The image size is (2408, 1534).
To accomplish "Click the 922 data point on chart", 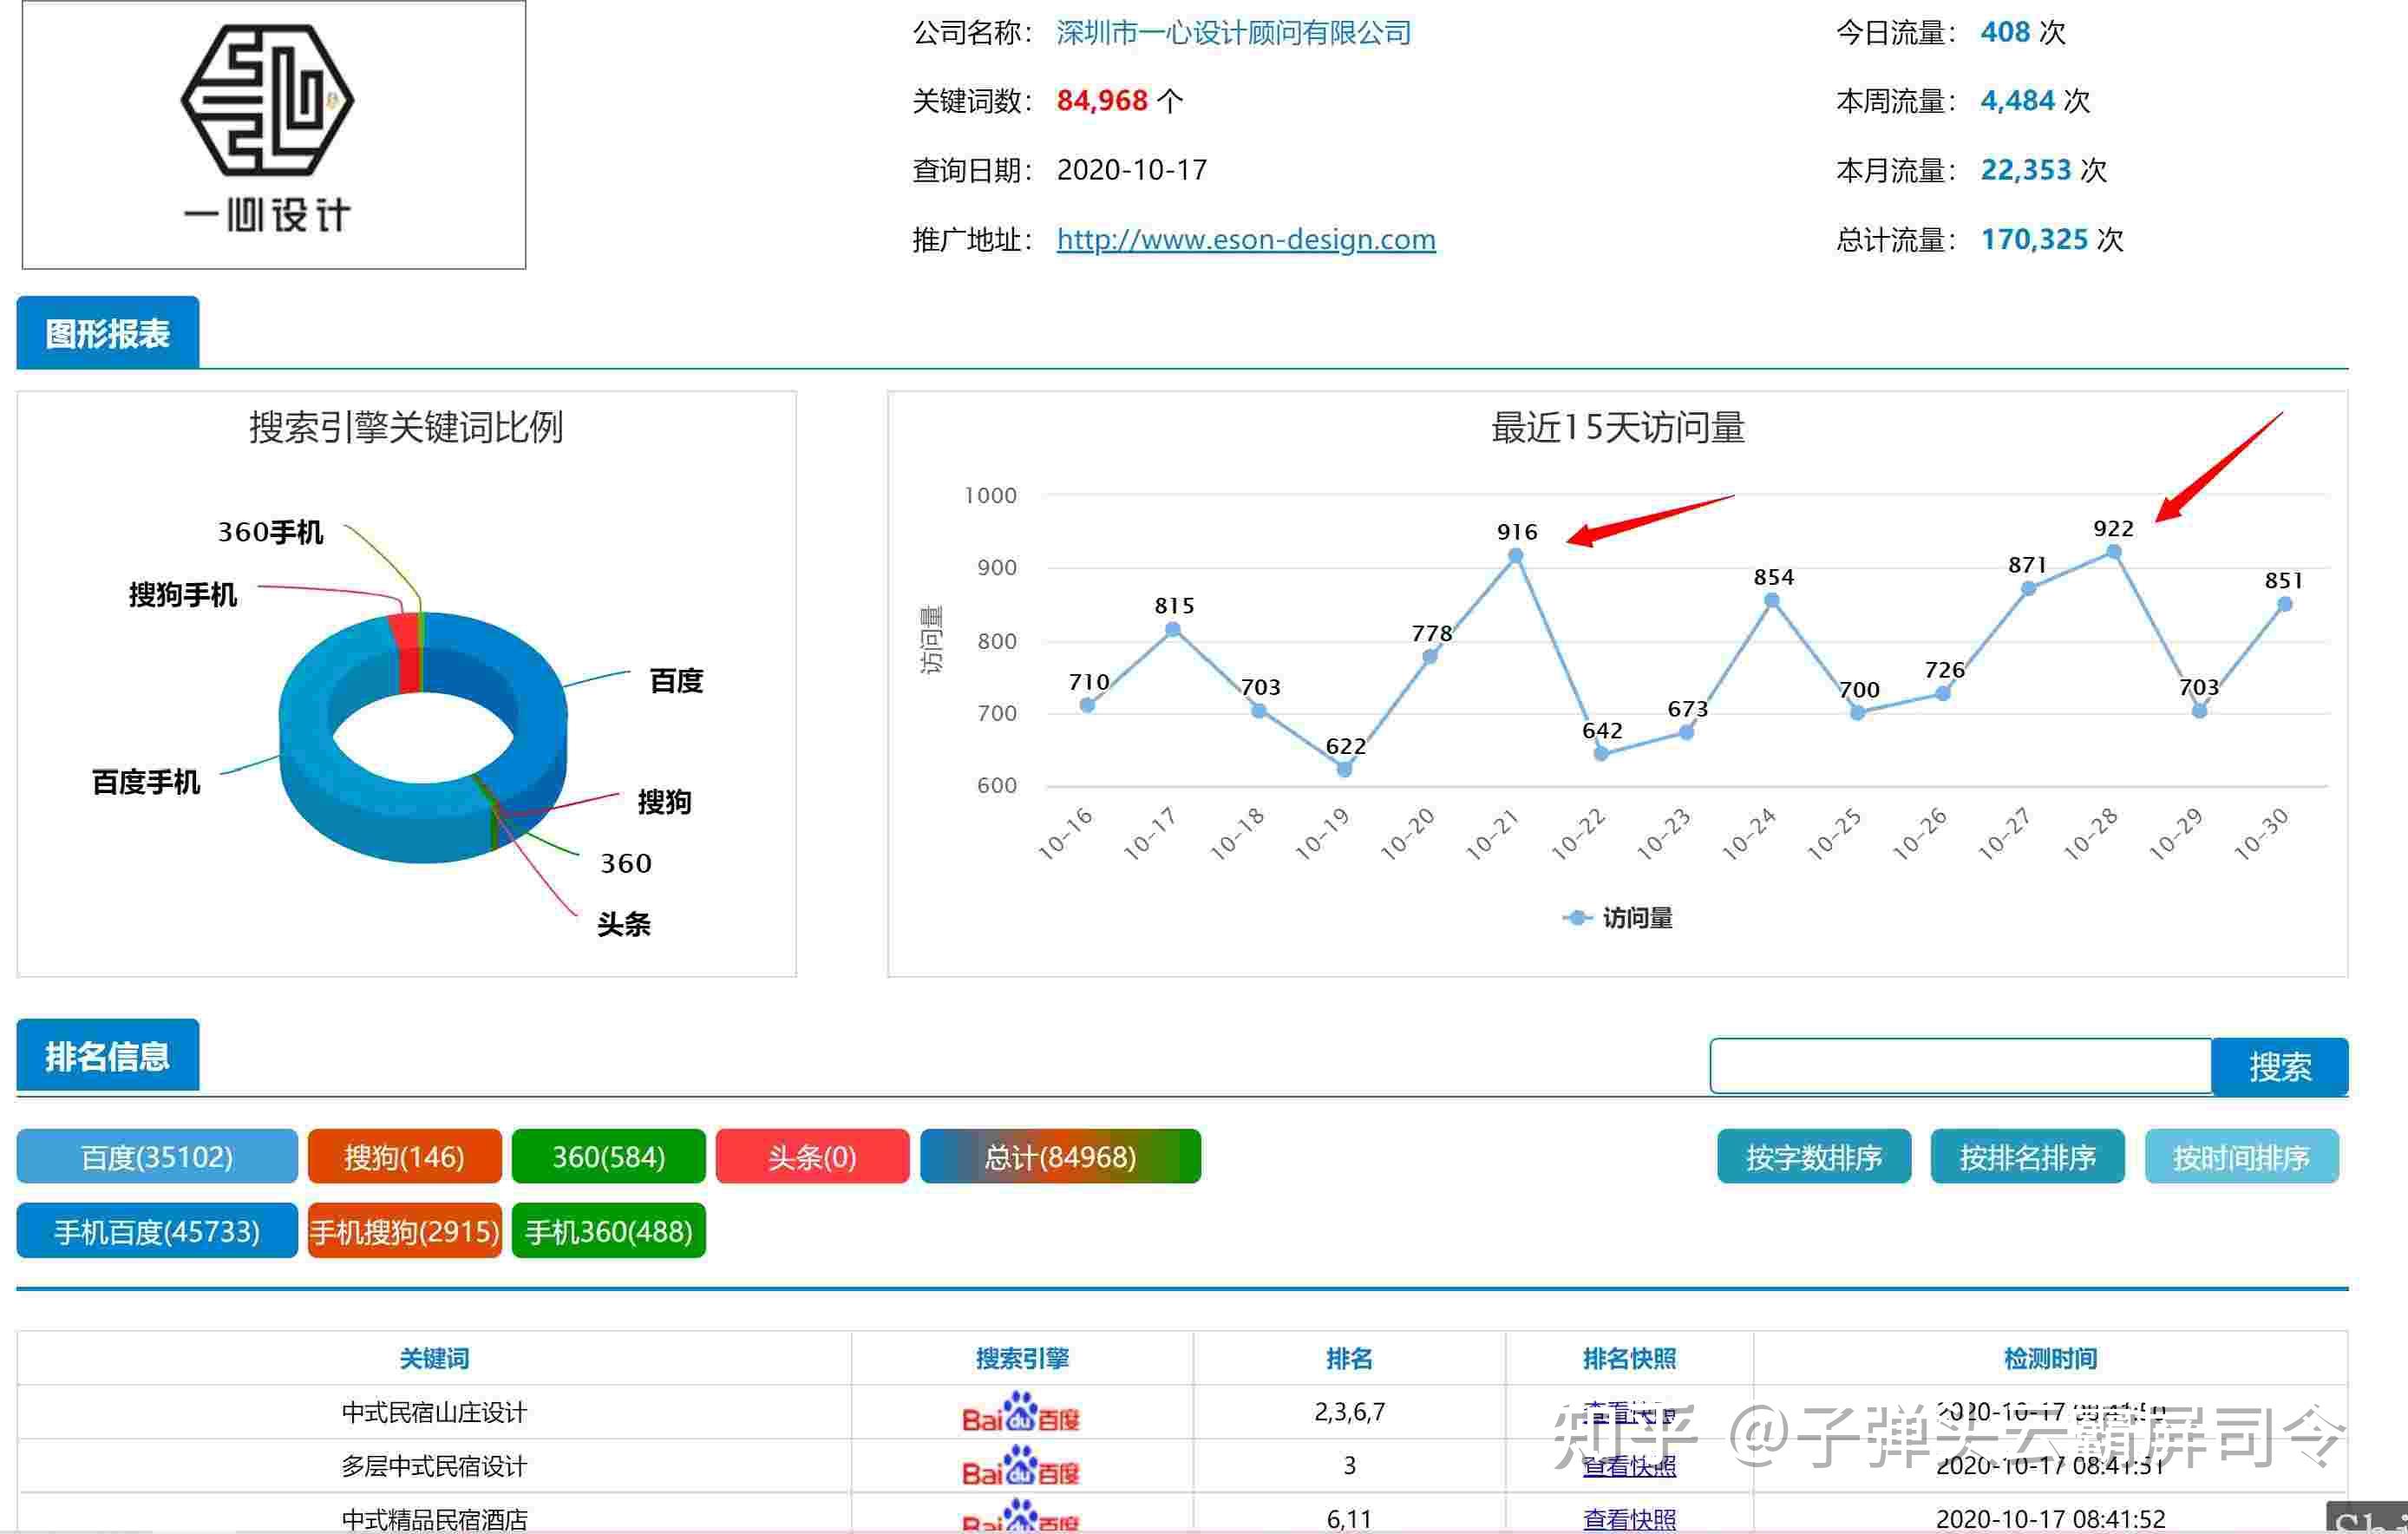I will (2113, 552).
